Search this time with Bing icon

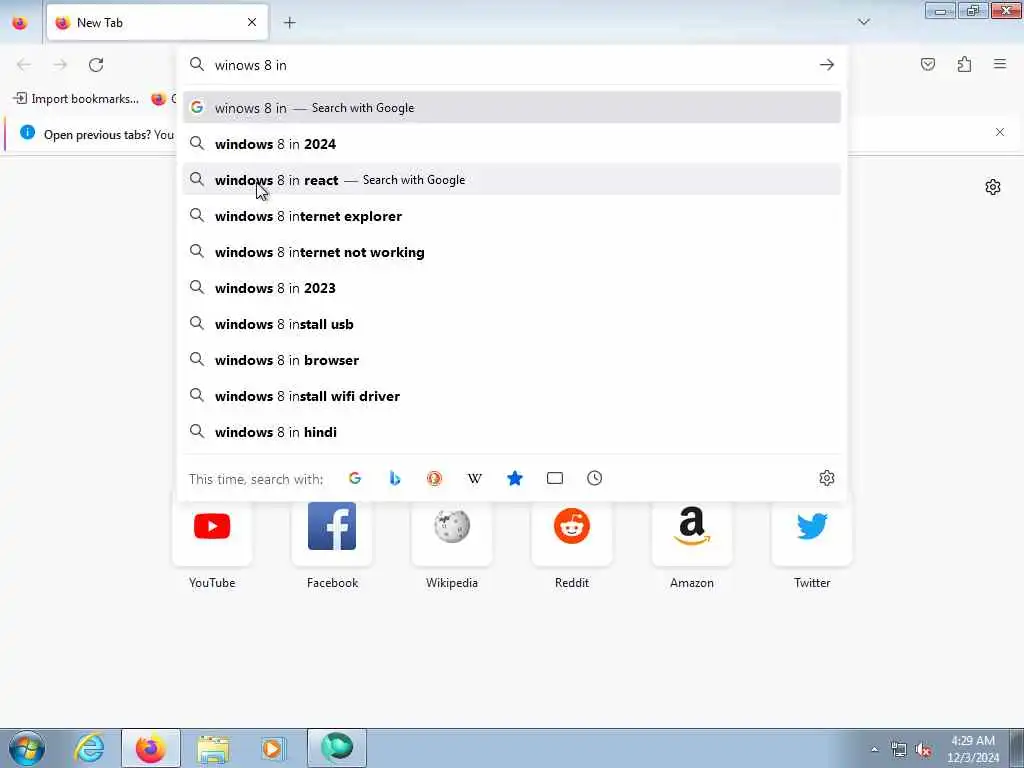tap(394, 478)
